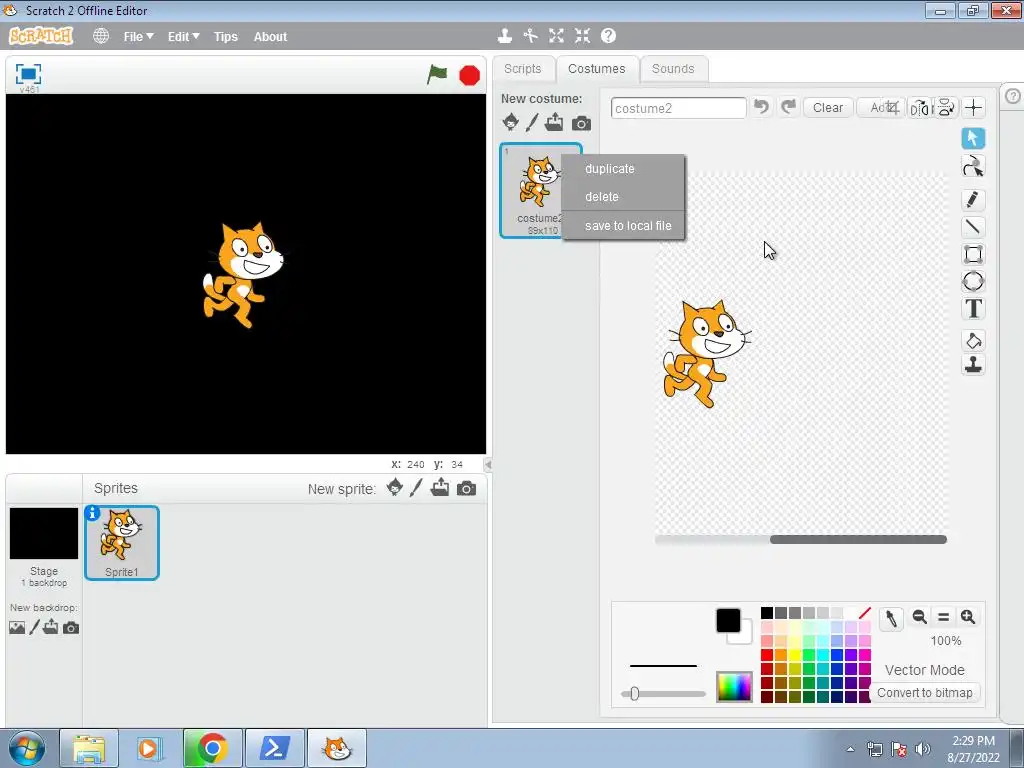
Task: Reset canvas zoom with equals icon
Action: [x=944, y=616]
